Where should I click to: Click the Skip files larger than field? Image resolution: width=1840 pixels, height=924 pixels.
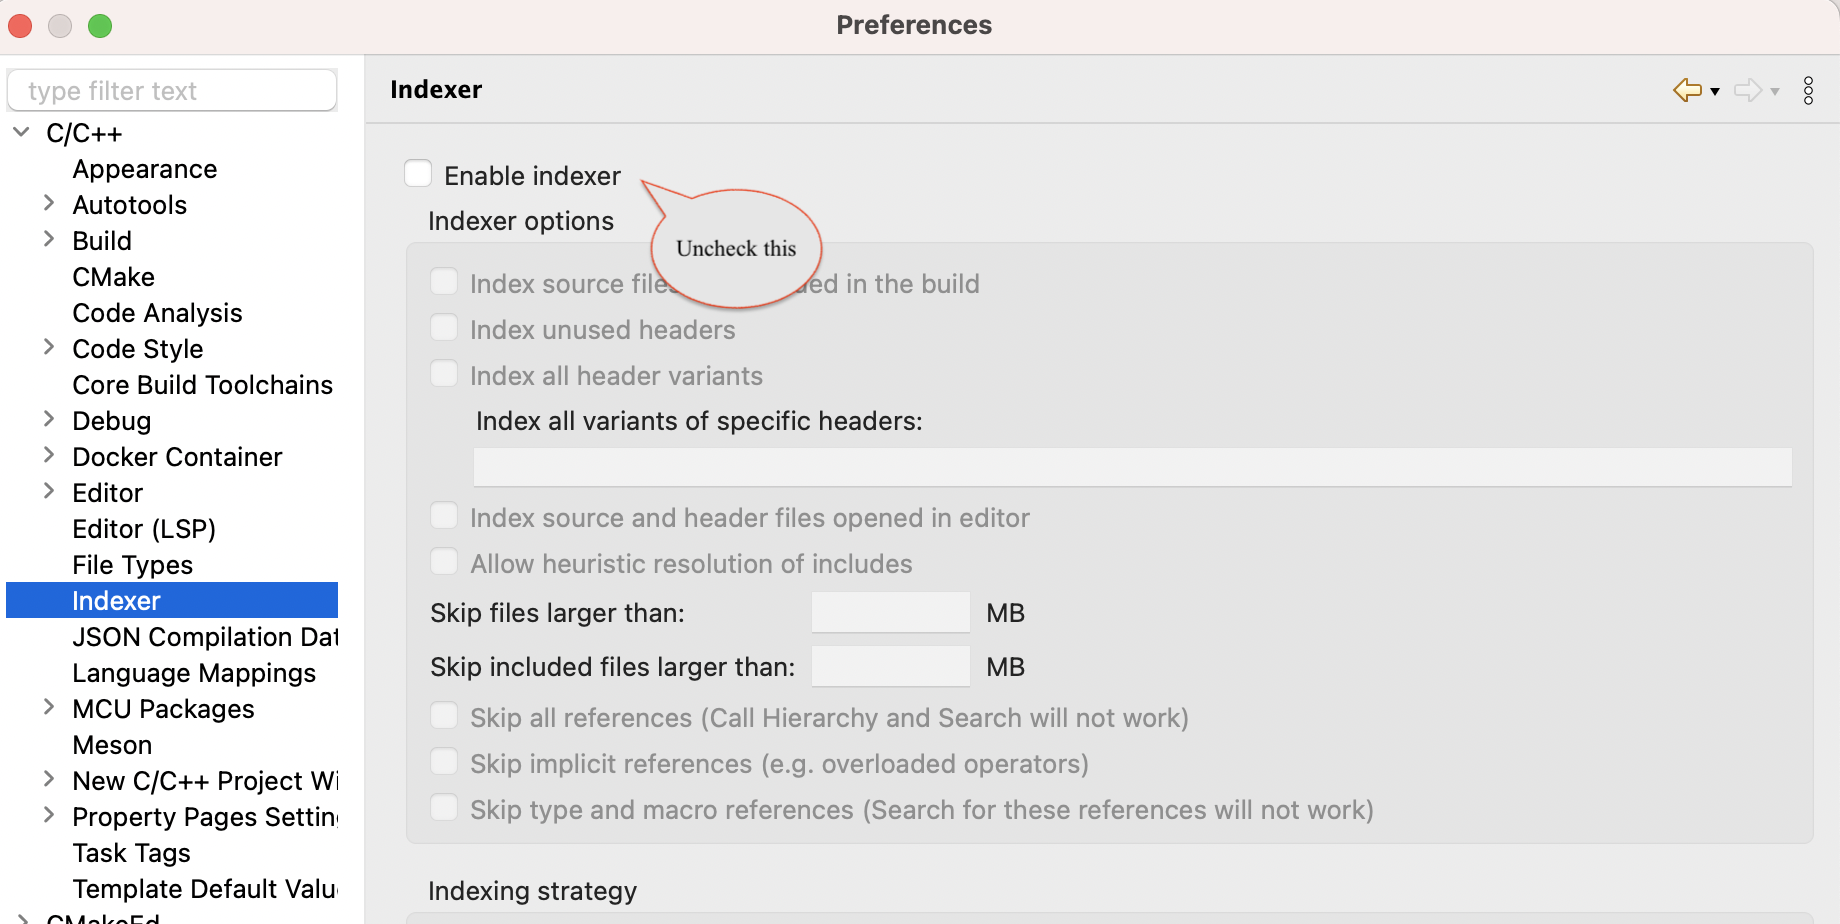pos(889,611)
